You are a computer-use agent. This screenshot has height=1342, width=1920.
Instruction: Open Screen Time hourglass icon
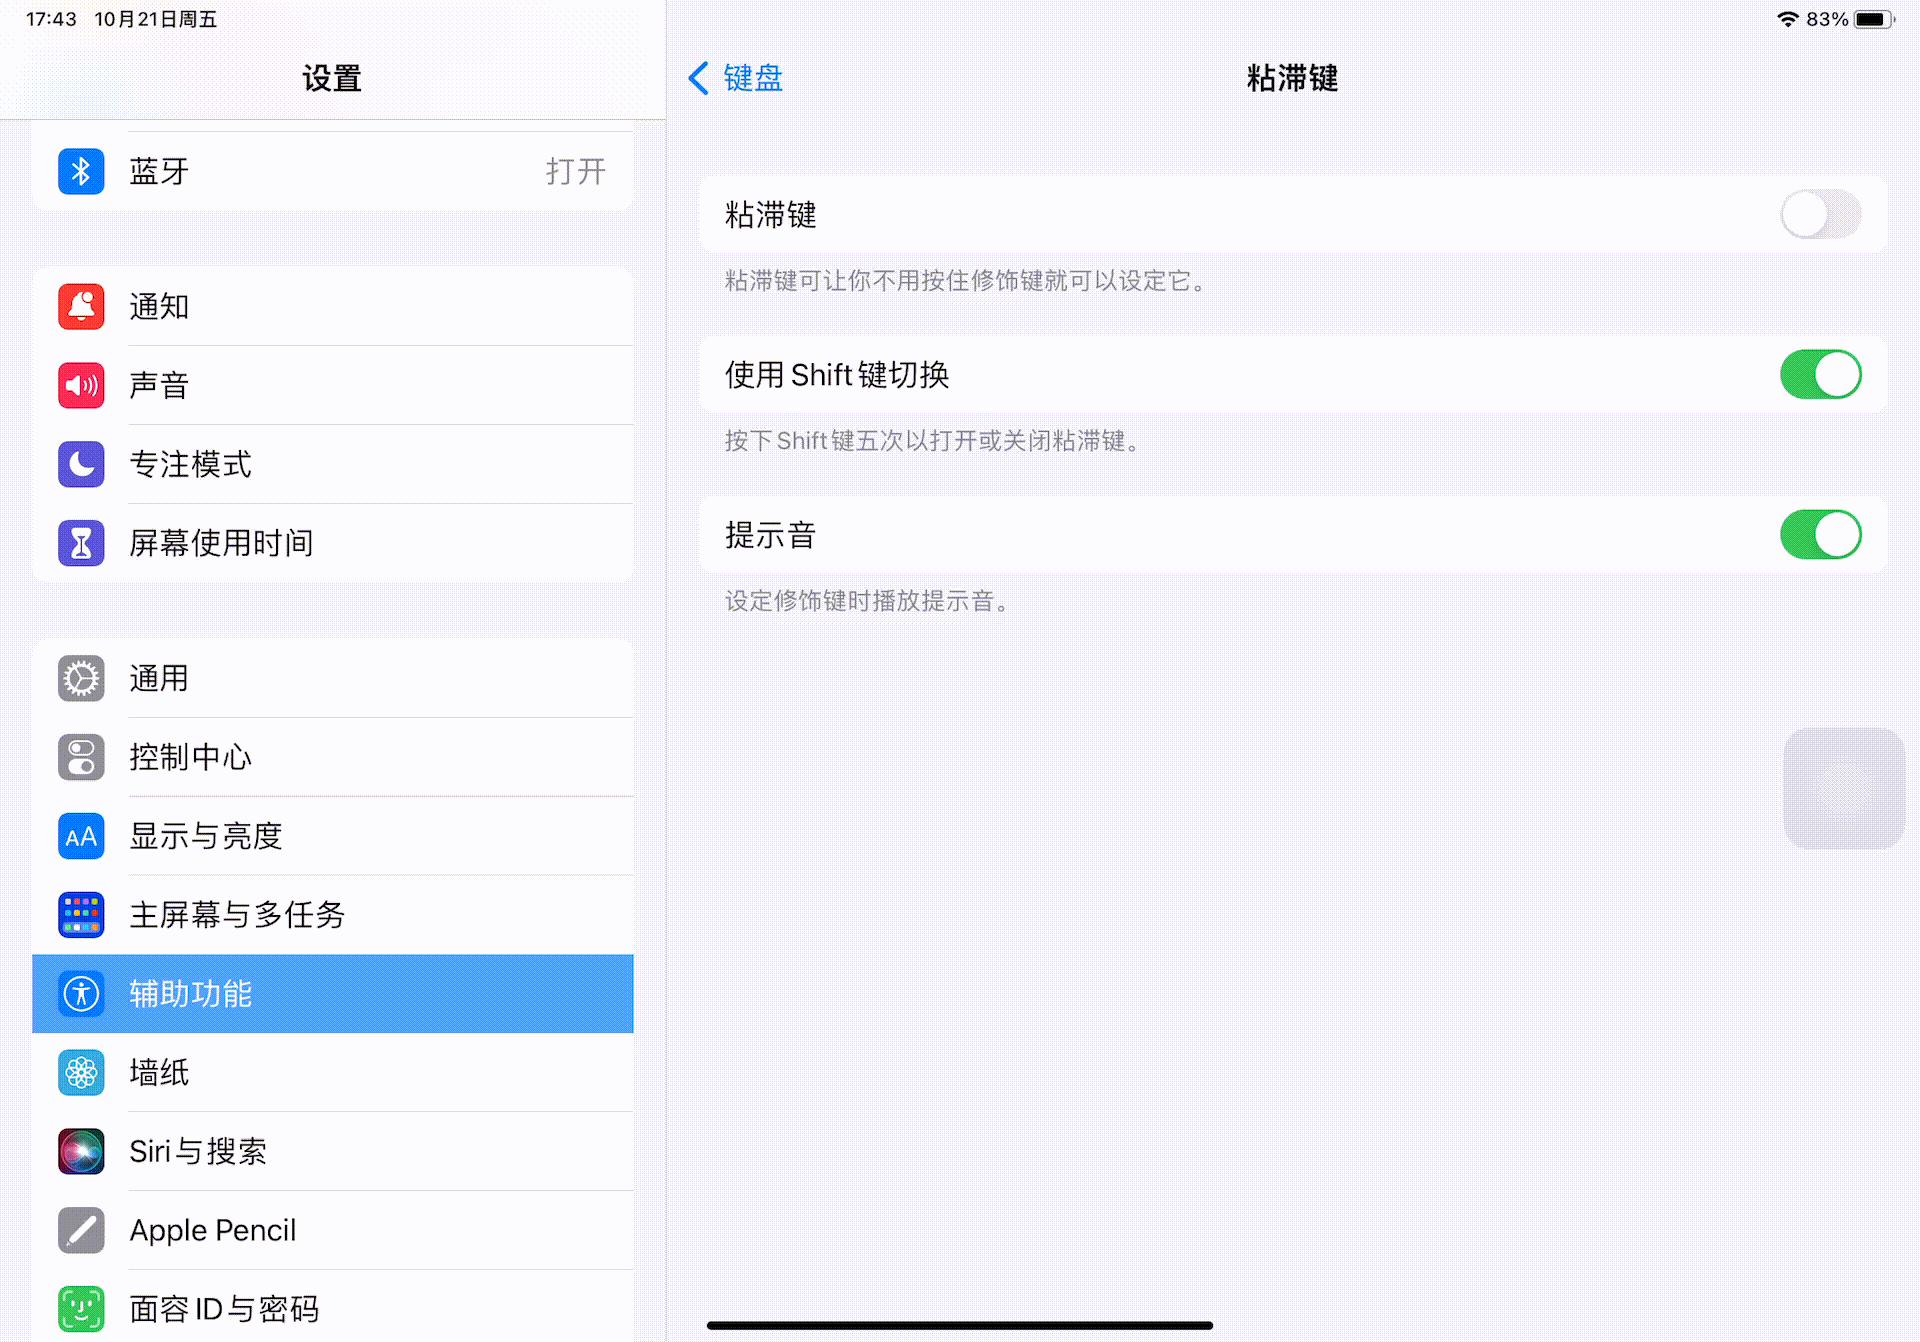click(81, 543)
